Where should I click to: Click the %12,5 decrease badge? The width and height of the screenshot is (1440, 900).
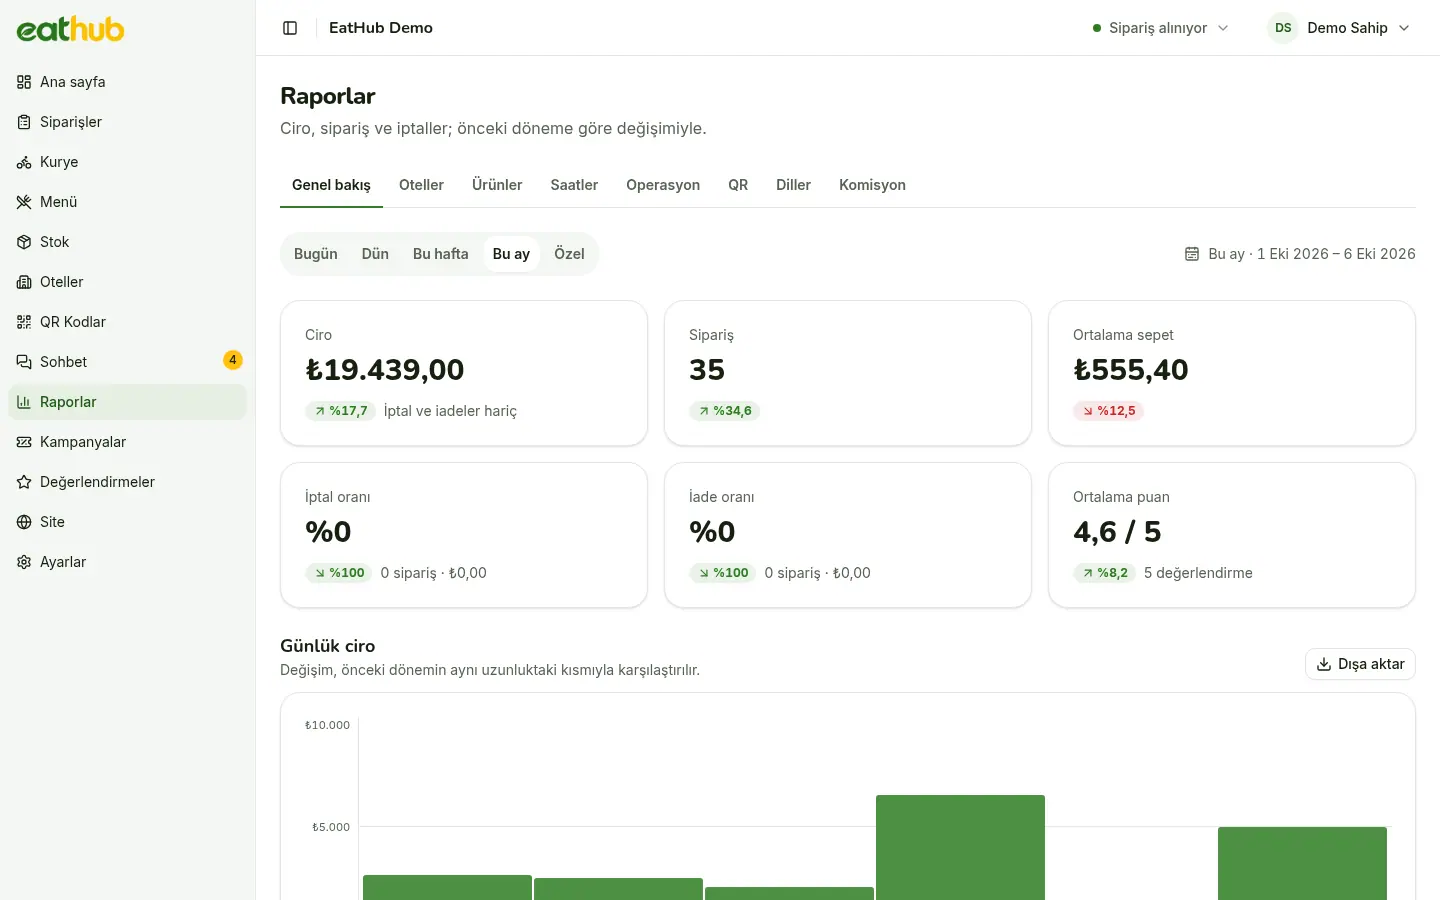click(1109, 411)
